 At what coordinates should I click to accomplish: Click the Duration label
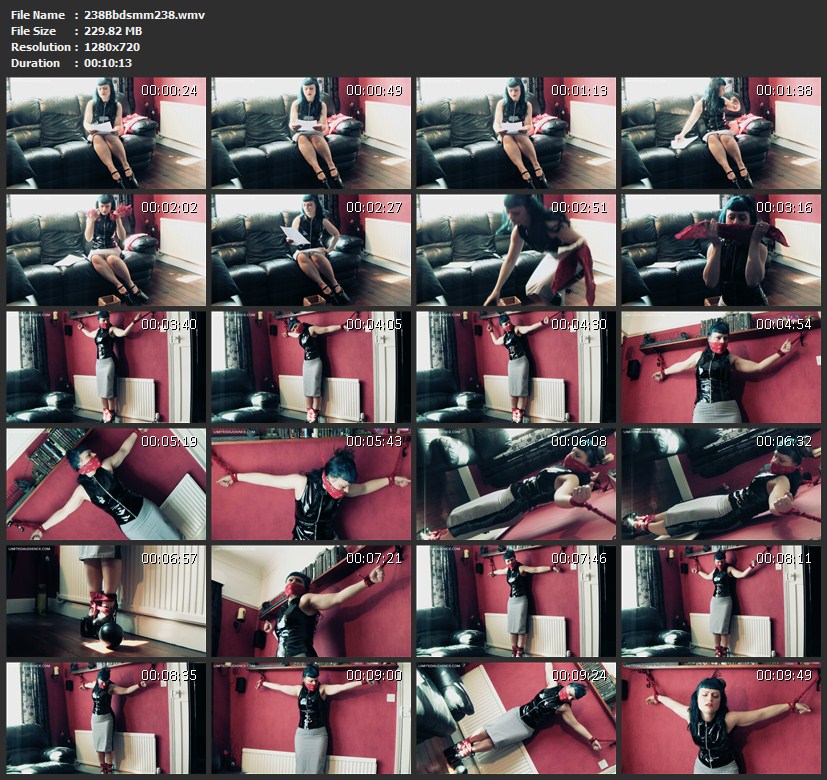35,63
